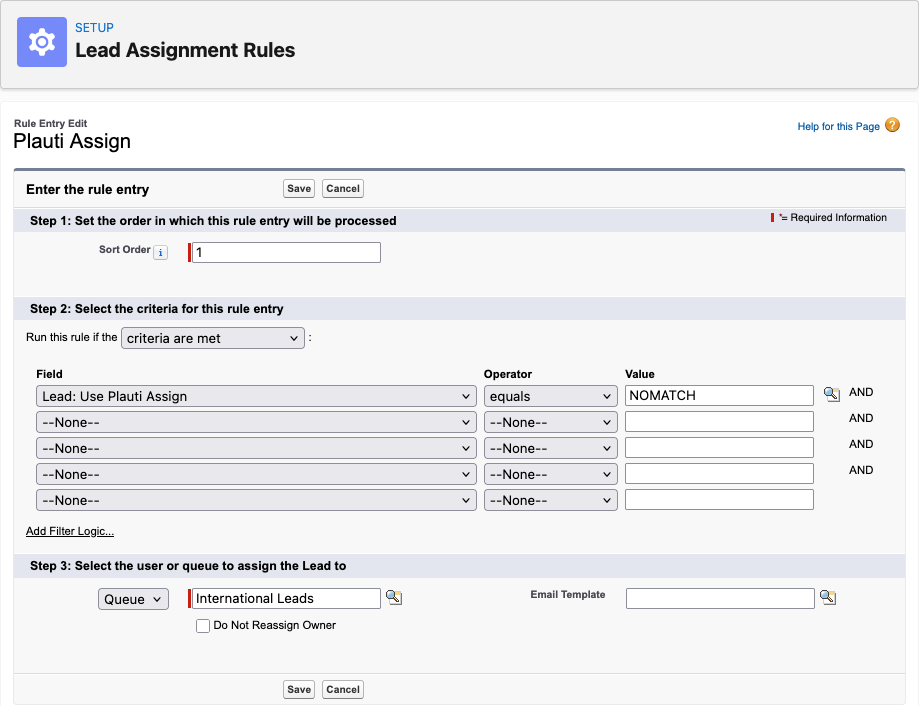This screenshot has height=706, width=919.
Task: Click the top Cancel button
Action: pyautogui.click(x=343, y=189)
